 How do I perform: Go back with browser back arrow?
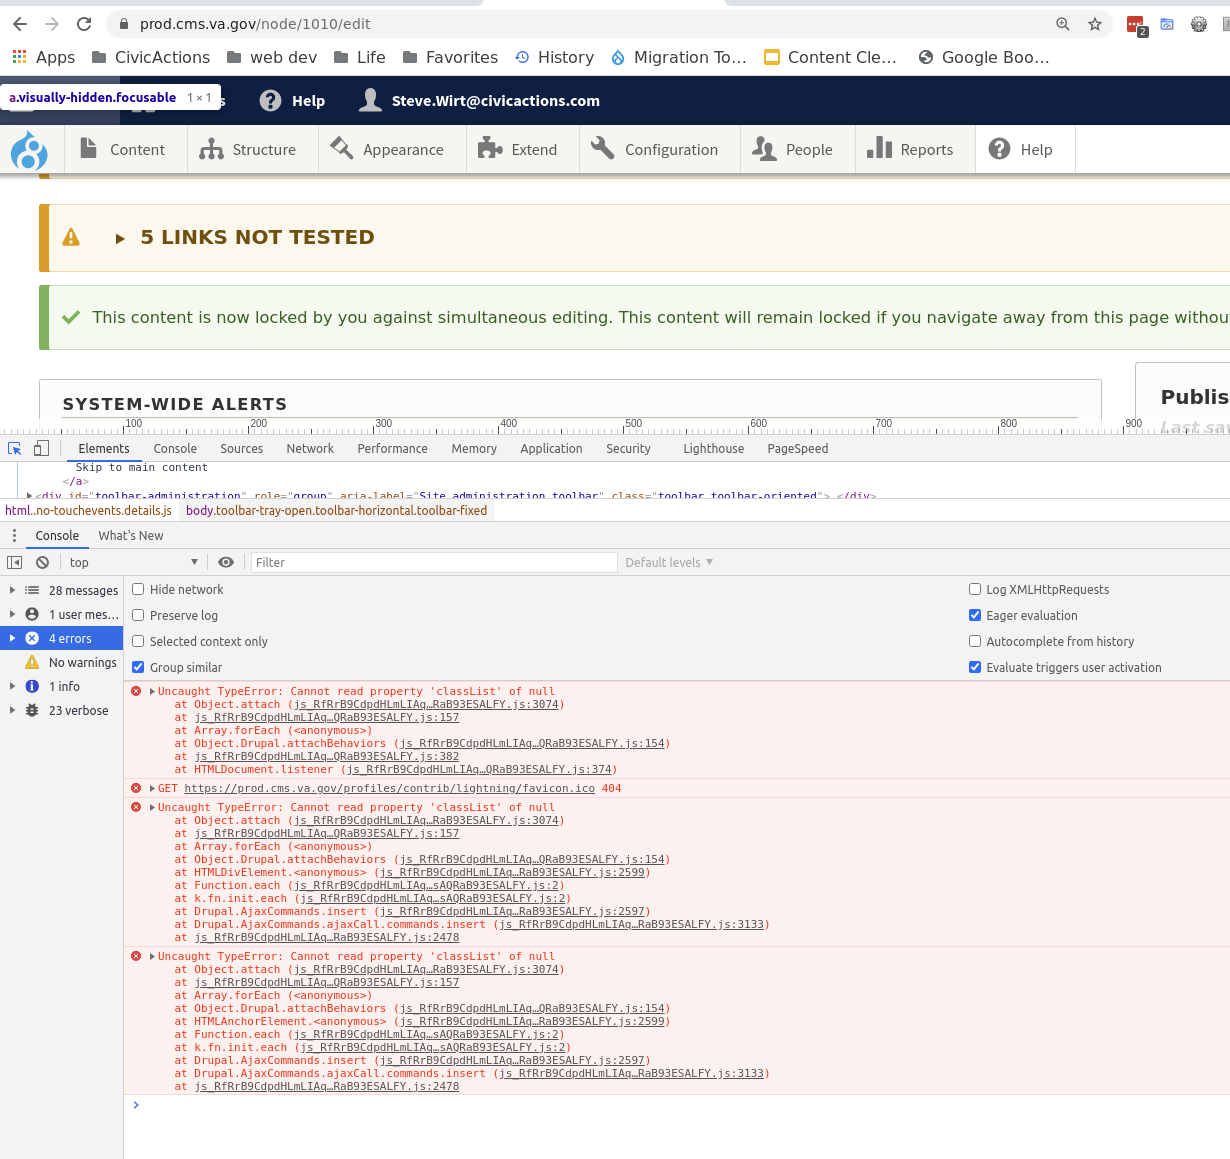coord(20,24)
